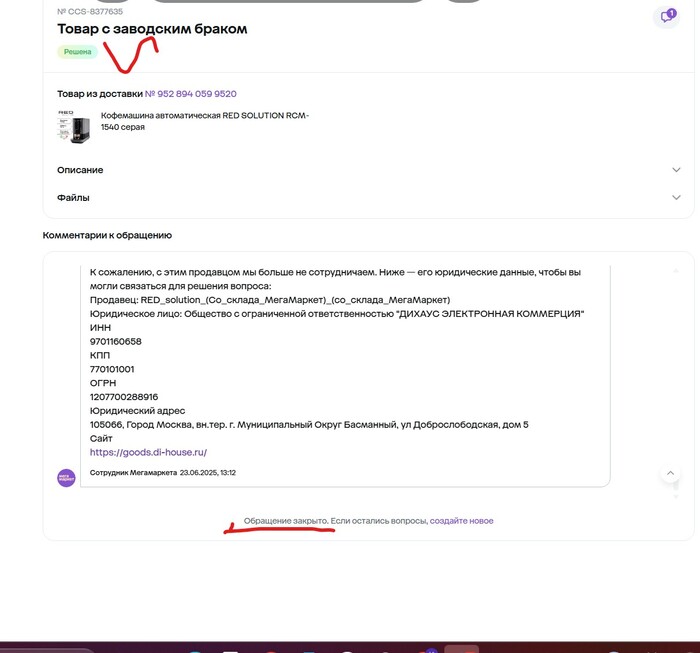The width and height of the screenshot is (700, 653).
Task: Expand the Описание section chevron
Action: (676, 170)
